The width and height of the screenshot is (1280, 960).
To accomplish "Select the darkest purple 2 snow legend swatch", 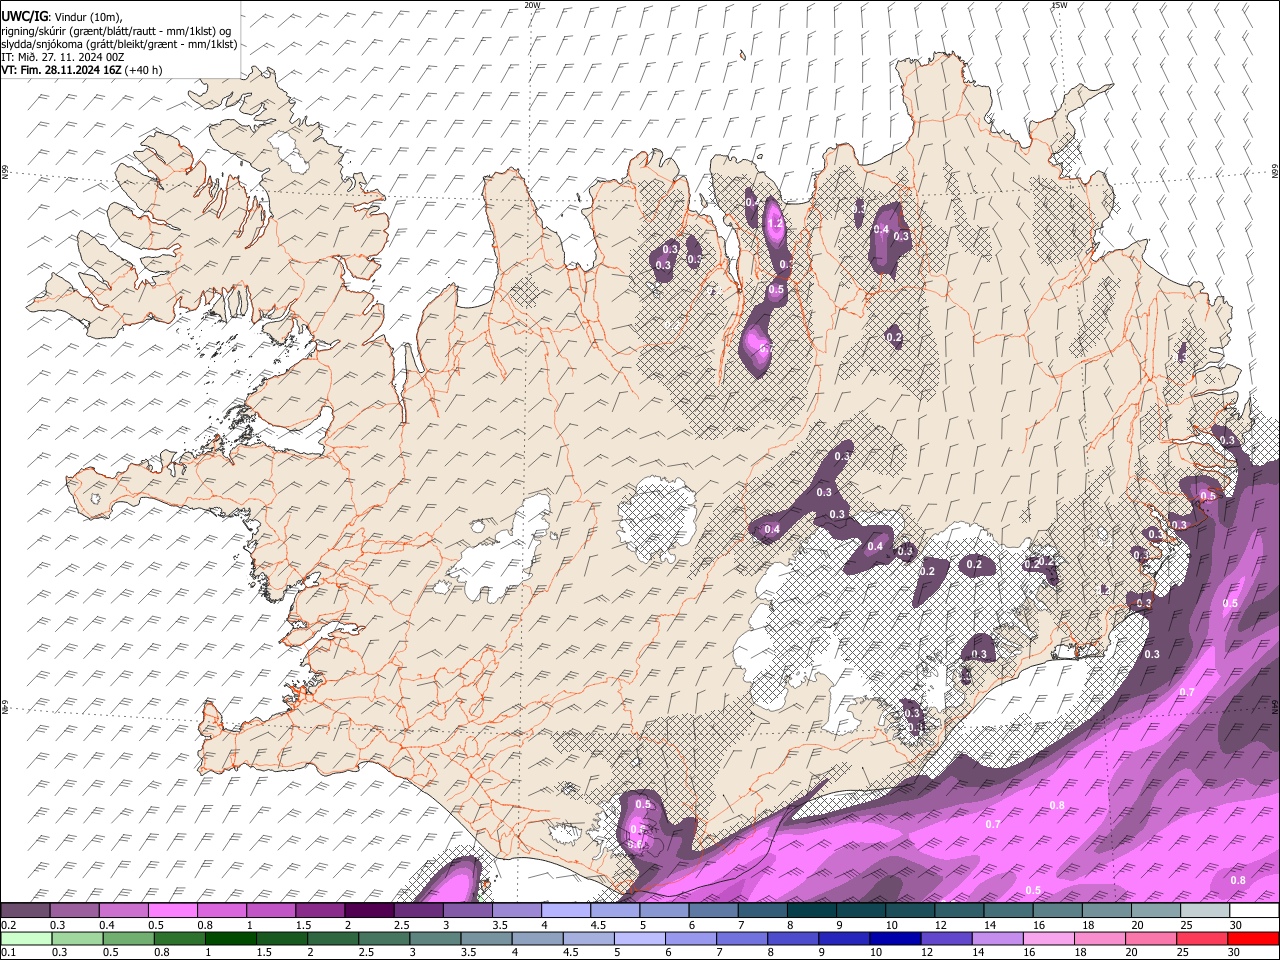I will pyautogui.click(x=369, y=911).
